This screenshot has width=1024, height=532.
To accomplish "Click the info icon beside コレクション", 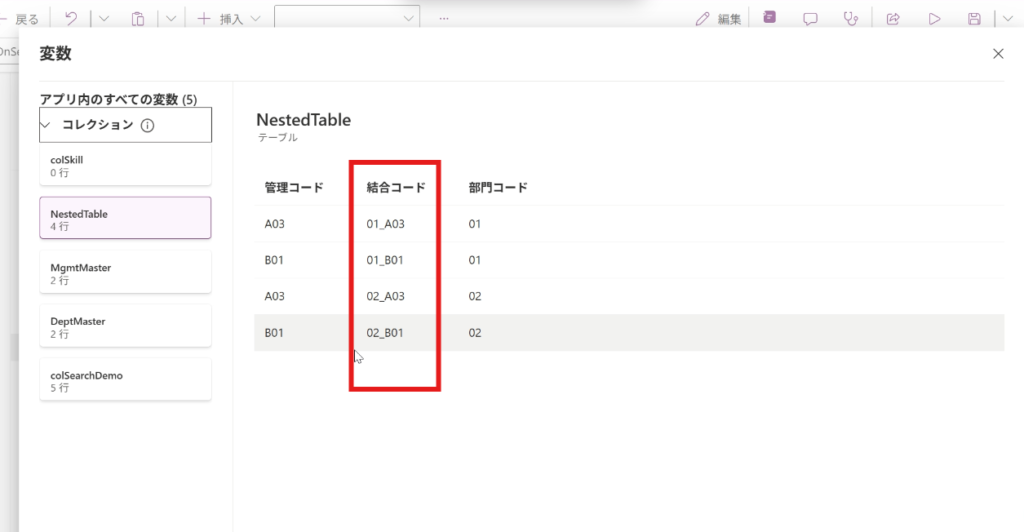I will pos(147,125).
